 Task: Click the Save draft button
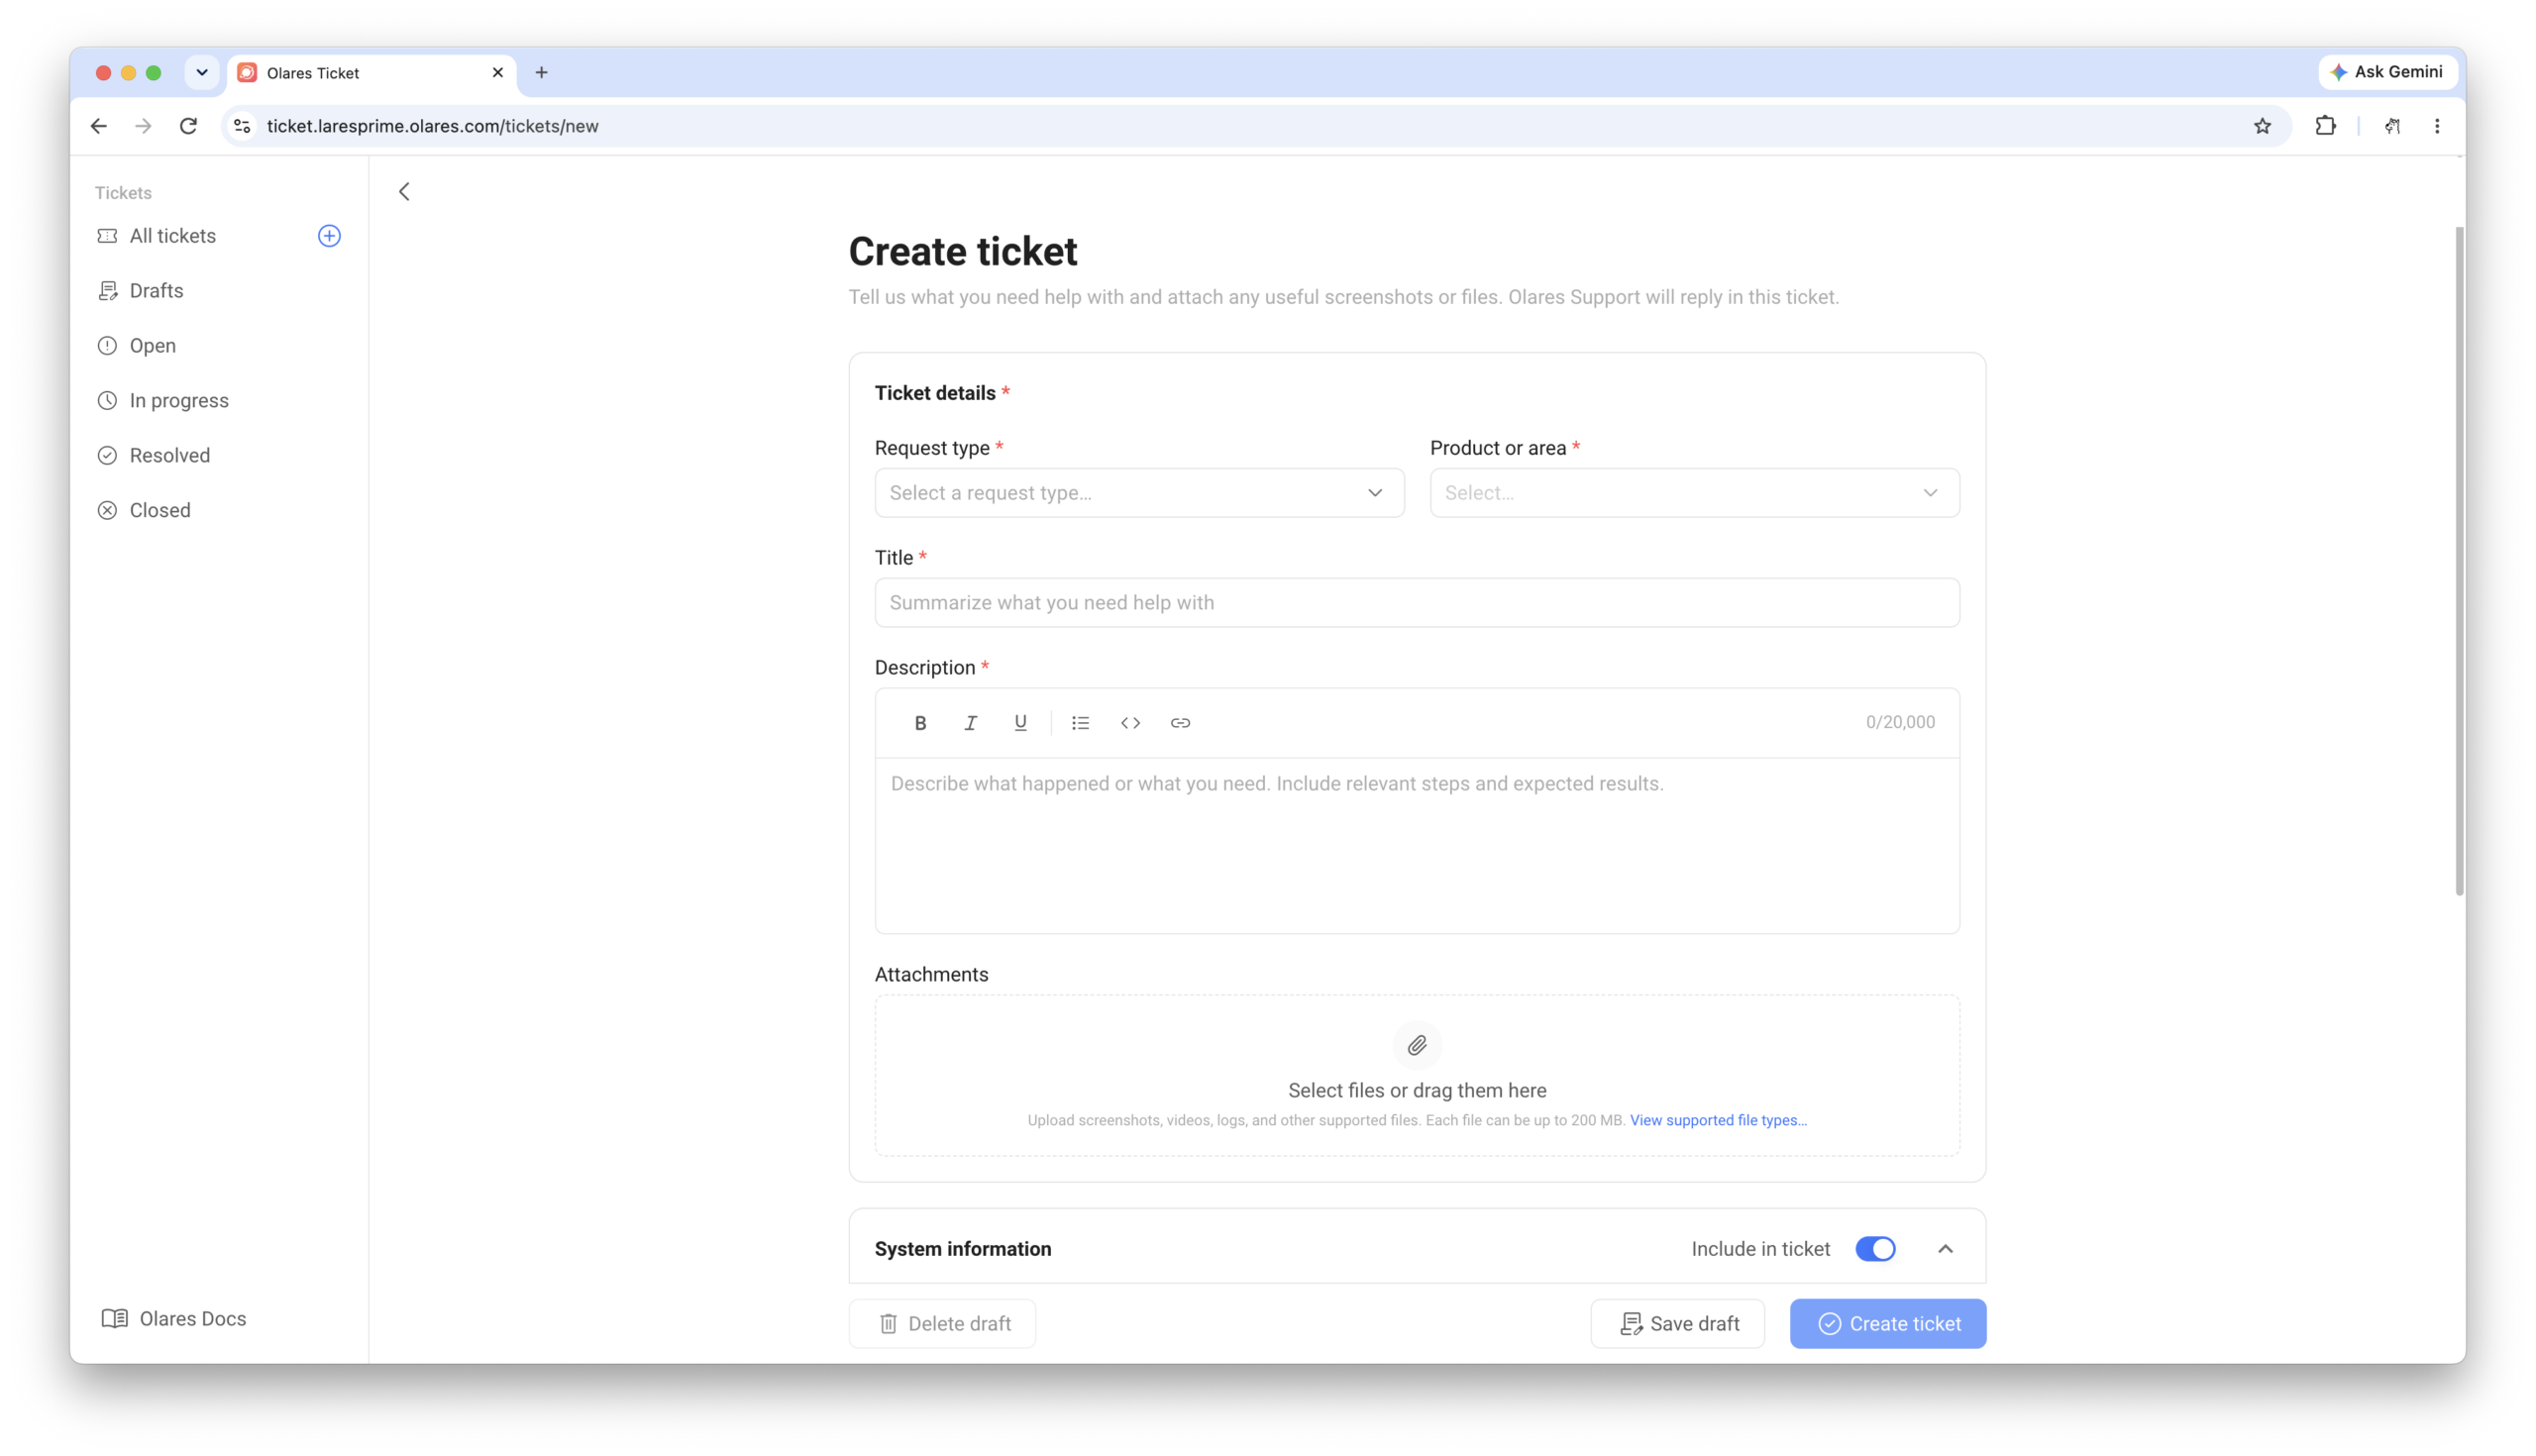(x=1677, y=1324)
